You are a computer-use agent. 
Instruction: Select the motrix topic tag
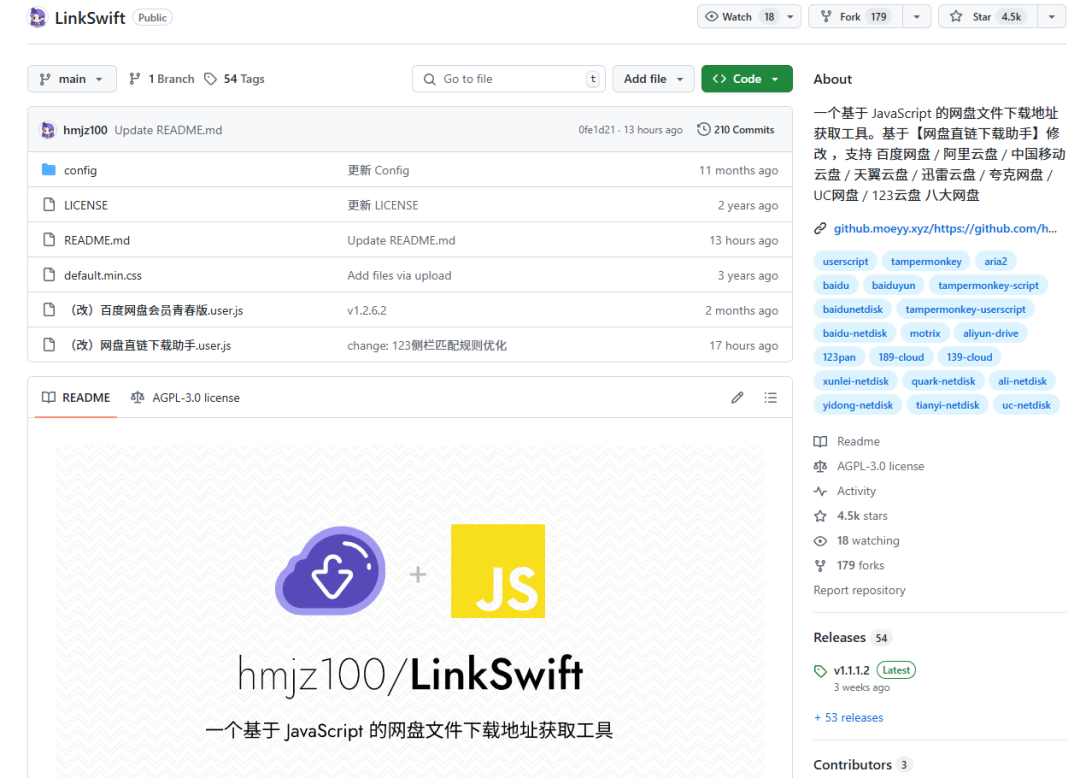[x=924, y=333]
